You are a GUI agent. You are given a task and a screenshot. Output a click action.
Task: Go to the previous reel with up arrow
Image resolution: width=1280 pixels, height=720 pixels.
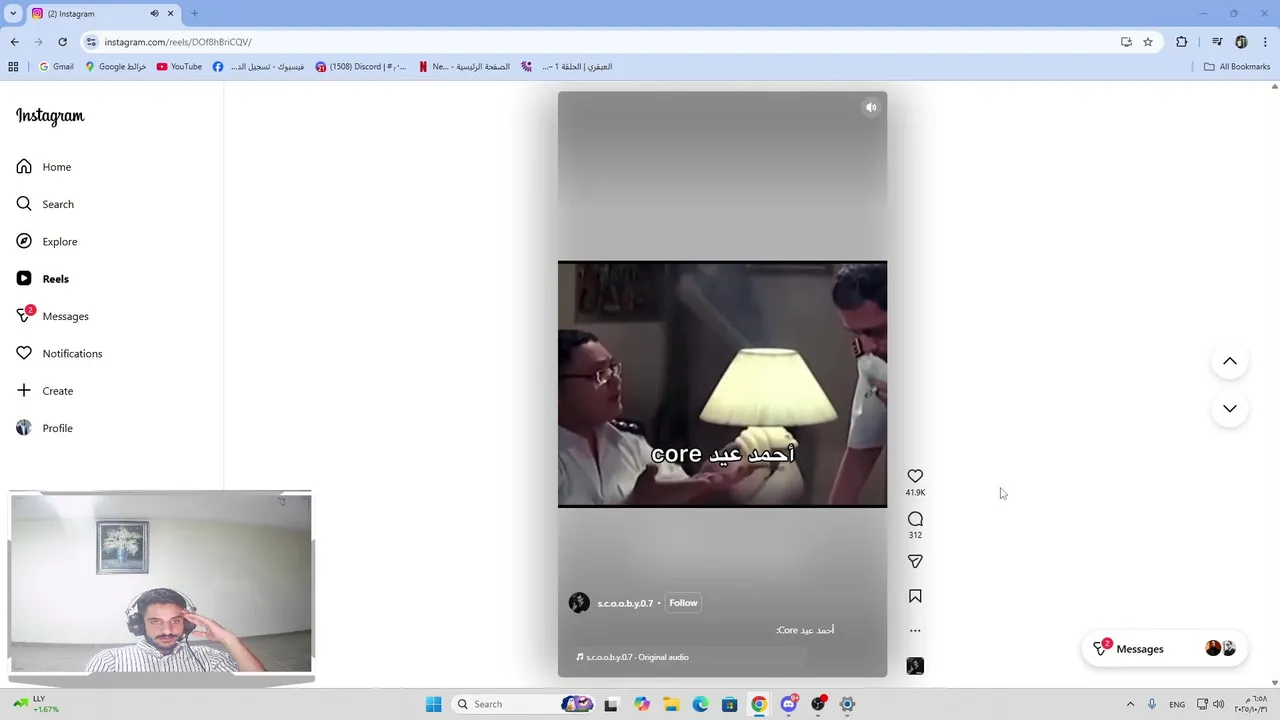click(1230, 361)
